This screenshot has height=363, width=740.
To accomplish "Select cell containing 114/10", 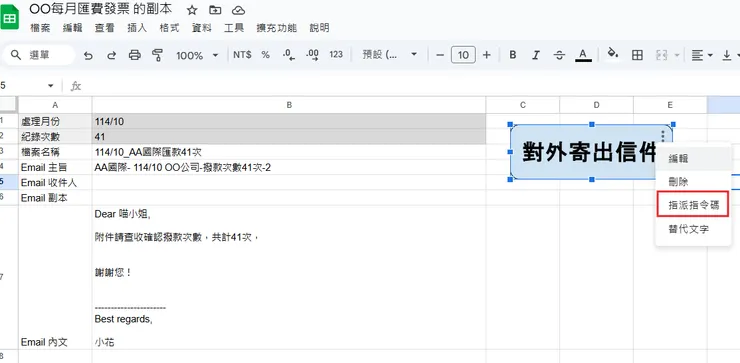I will 289,121.
